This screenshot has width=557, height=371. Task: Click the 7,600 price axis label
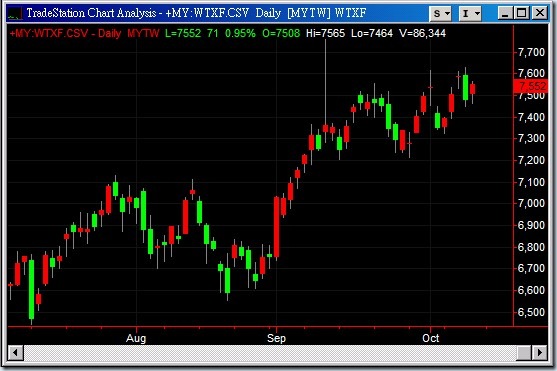[531, 73]
